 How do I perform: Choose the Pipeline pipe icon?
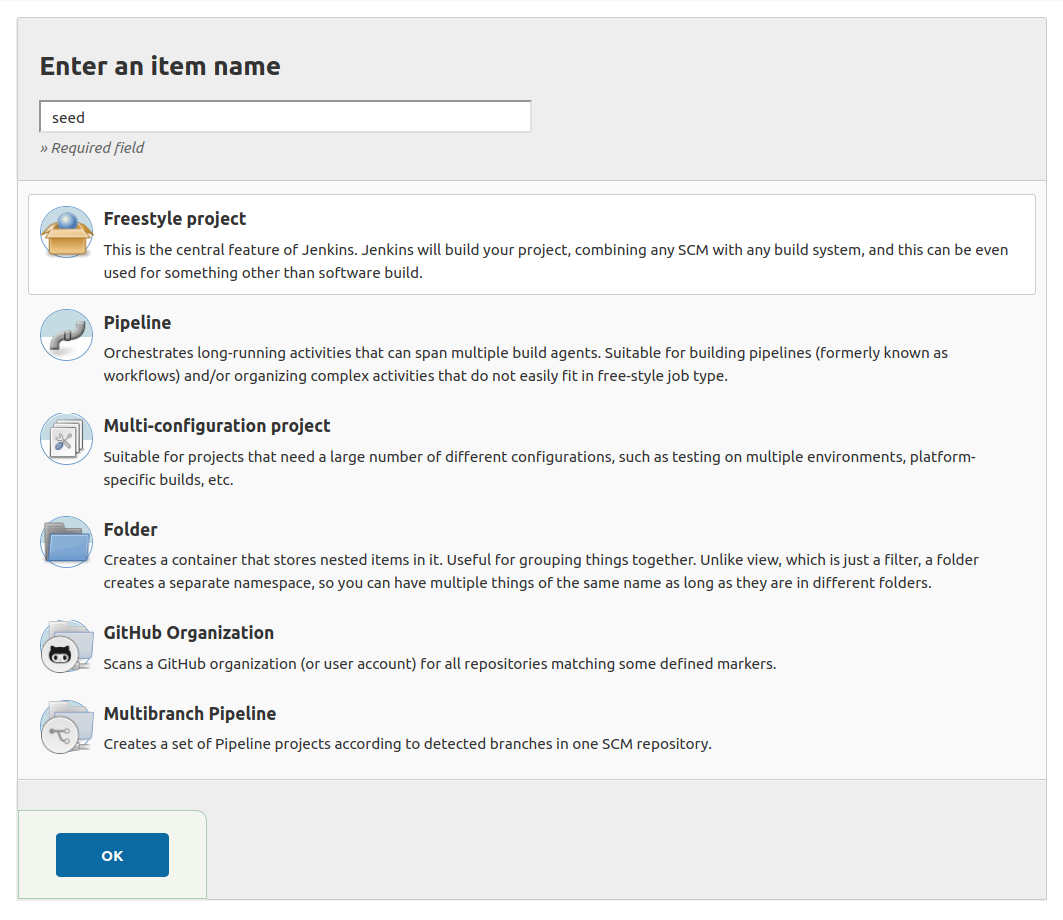point(66,336)
